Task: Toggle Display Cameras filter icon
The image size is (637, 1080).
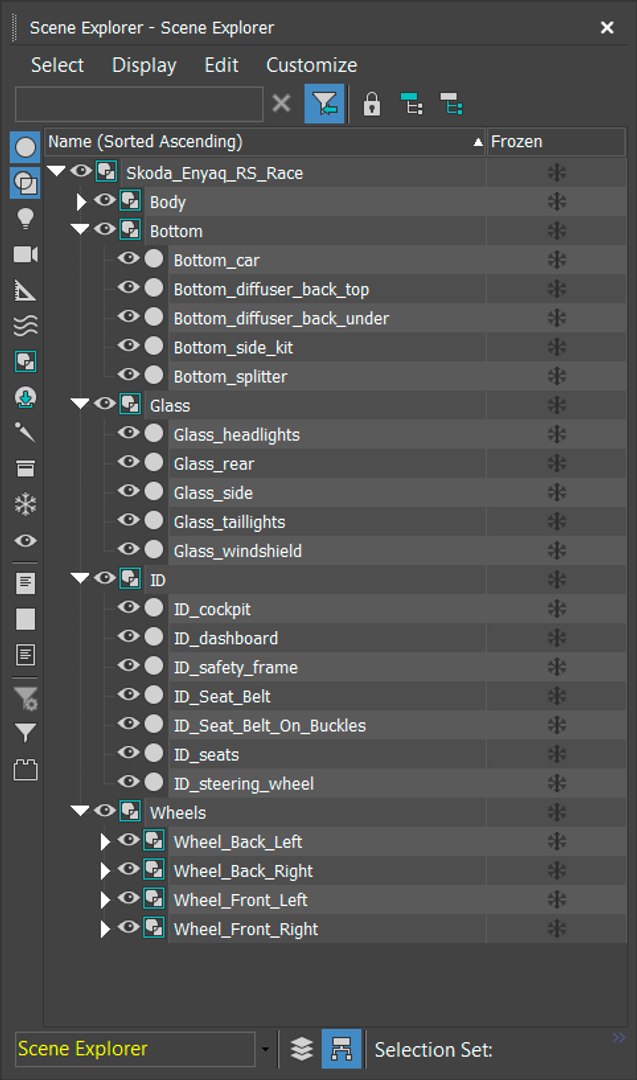Action: tap(25, 255)
